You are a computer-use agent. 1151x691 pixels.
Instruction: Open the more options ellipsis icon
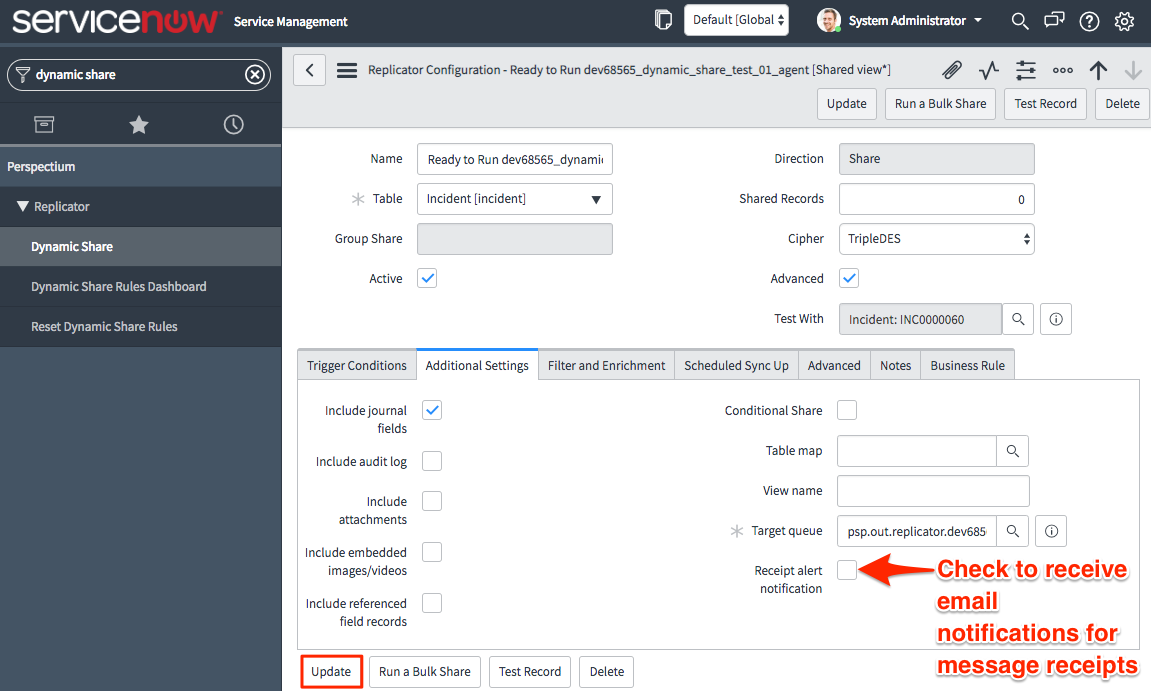[x=1062, y=70]
